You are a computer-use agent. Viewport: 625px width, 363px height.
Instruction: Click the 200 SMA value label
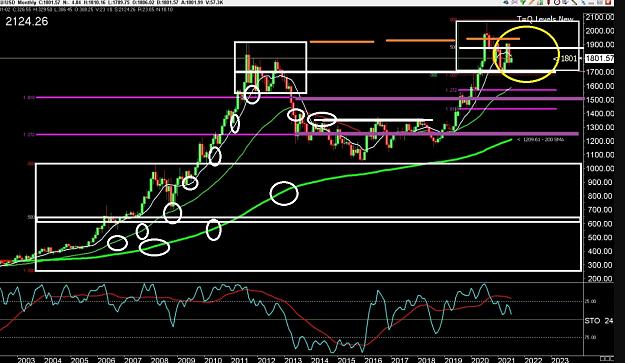(540, 139)
